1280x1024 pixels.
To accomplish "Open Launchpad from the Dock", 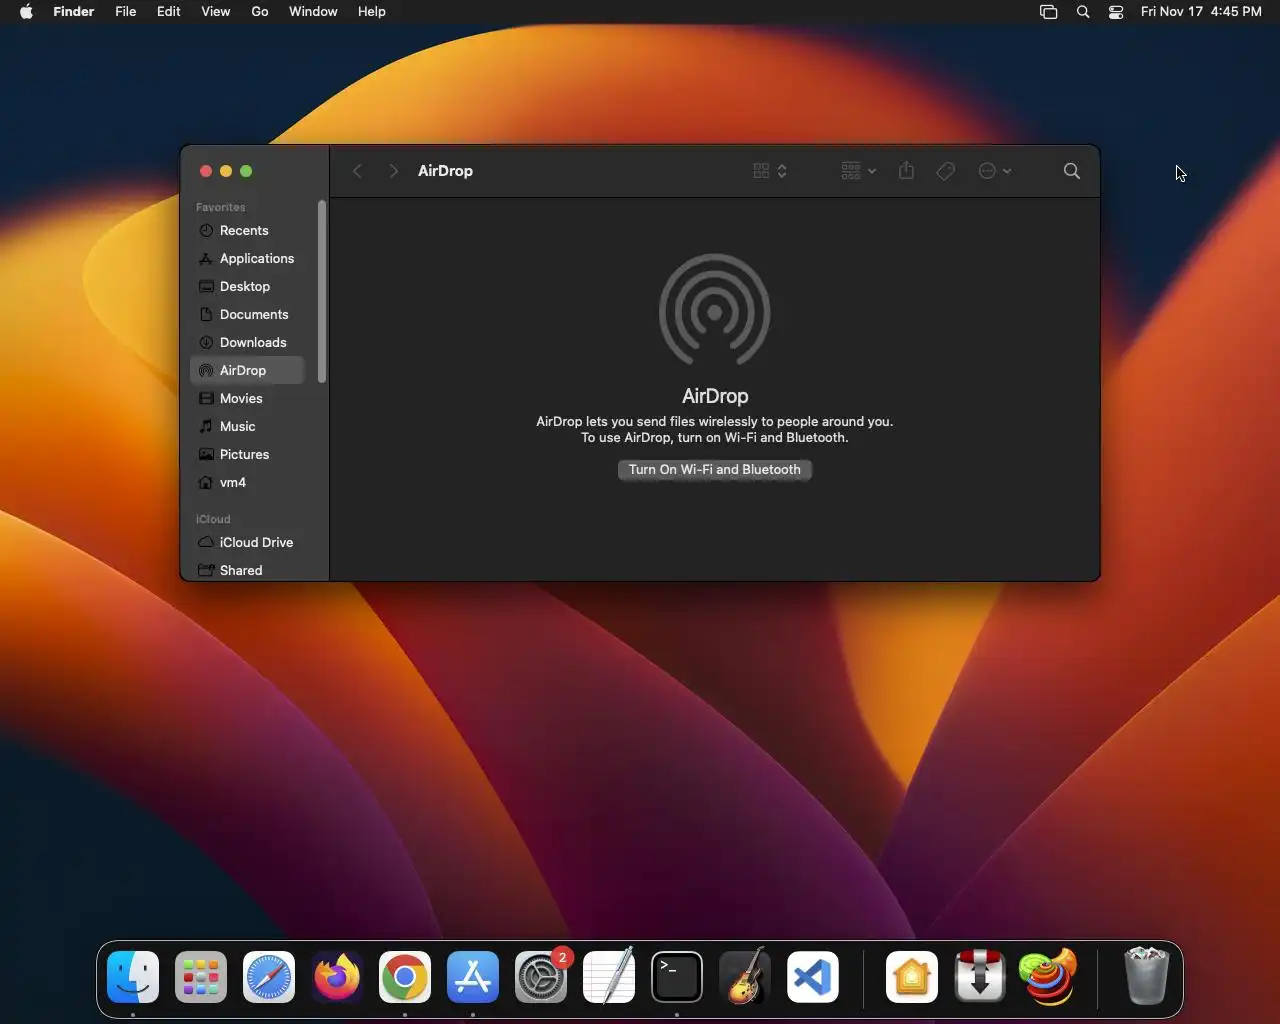I will coord(201,977).
